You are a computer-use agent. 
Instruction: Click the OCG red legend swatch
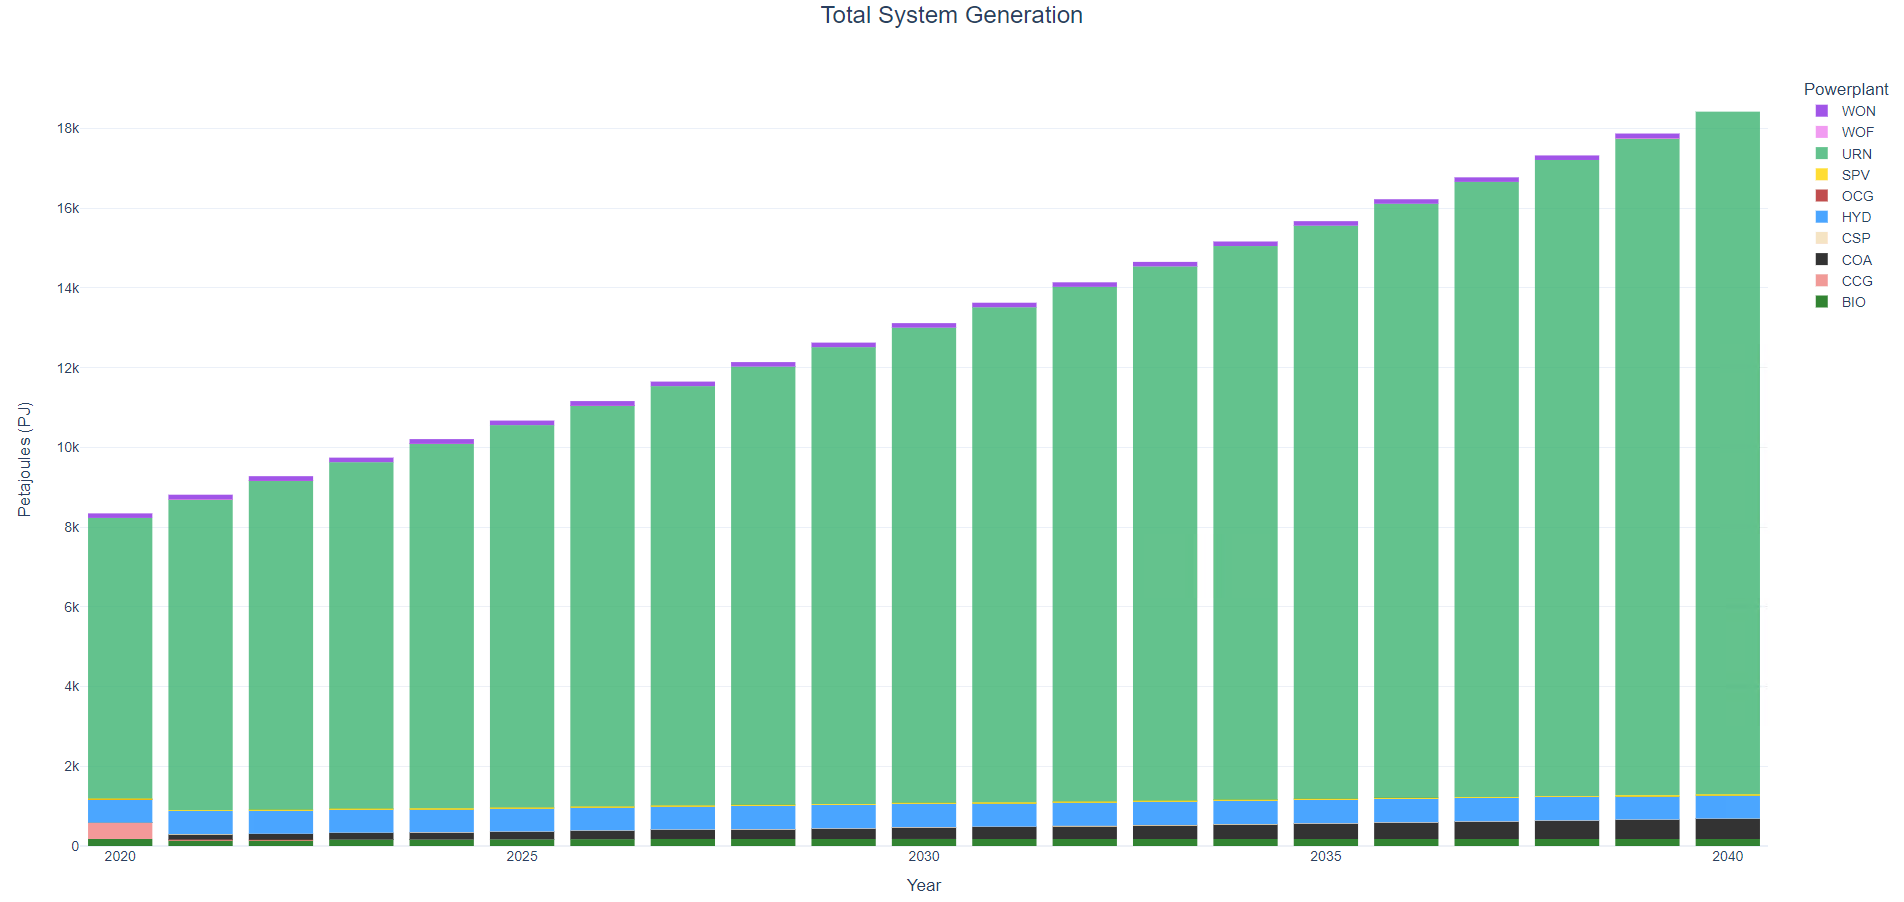[1822, 196]
